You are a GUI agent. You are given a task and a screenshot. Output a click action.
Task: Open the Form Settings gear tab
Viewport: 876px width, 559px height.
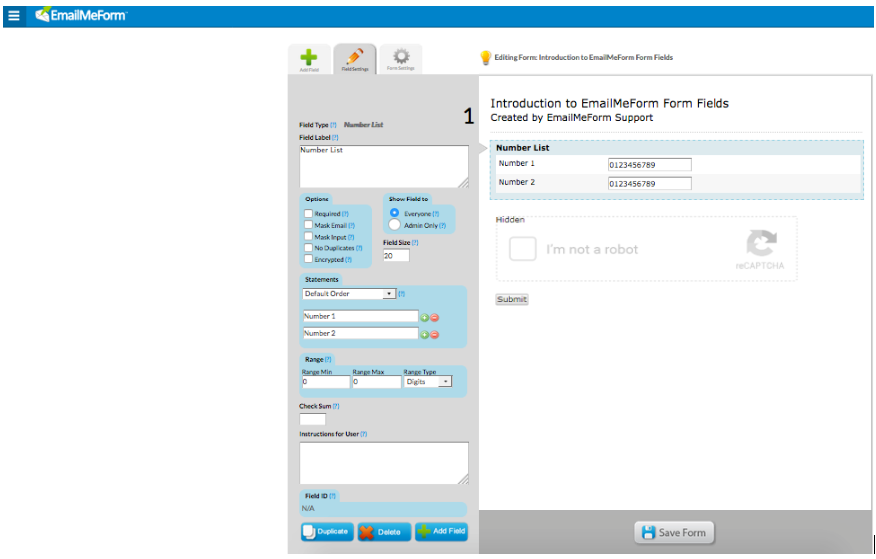tap(401, 59)
